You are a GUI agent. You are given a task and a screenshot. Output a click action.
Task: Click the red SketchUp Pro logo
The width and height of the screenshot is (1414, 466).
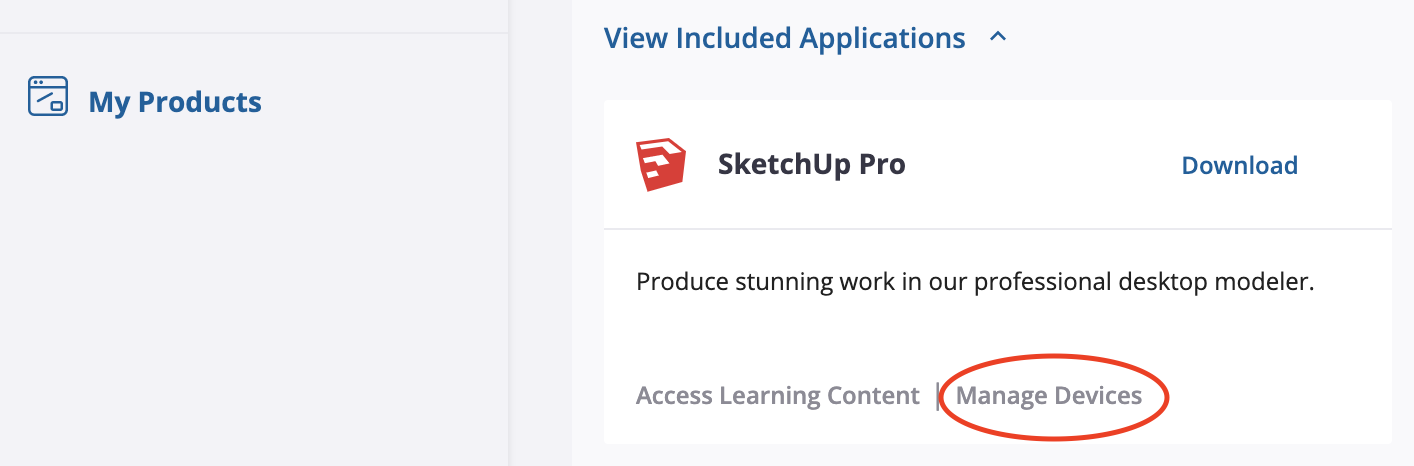pyautogui.click(x=661, y=164)
